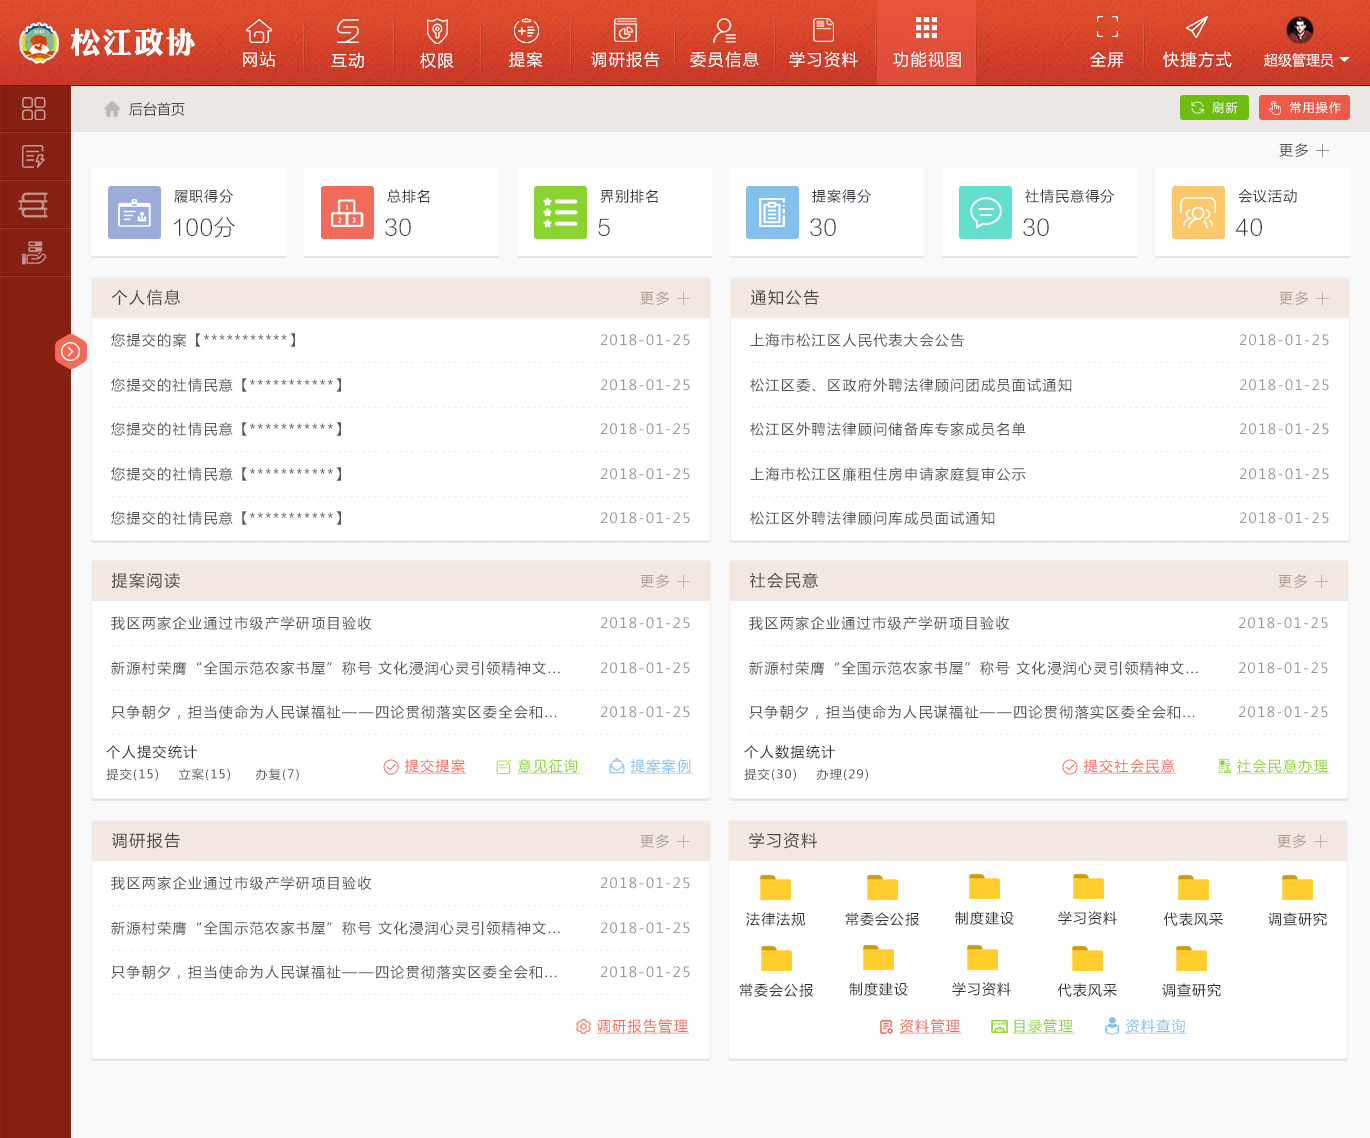1370x1138 pixels.
Task: Click the 提案案例 link
Action: [650, 766]
